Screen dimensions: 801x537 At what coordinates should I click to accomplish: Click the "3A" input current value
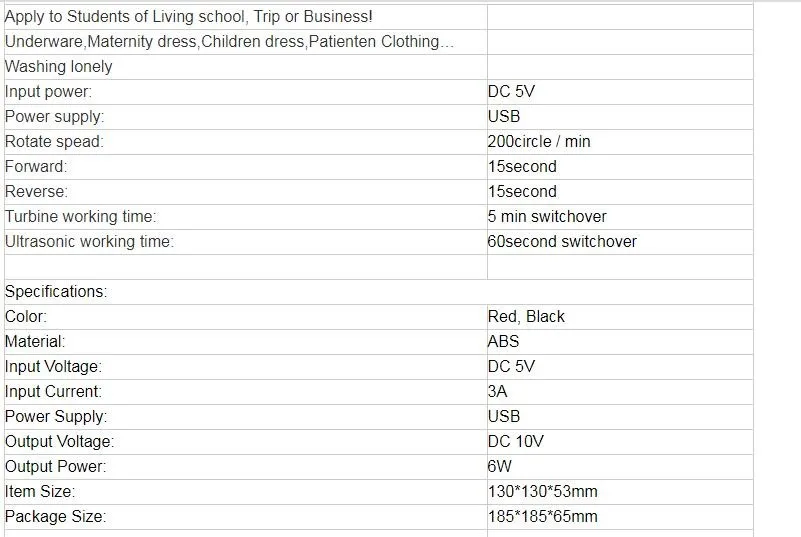point(498,392)
